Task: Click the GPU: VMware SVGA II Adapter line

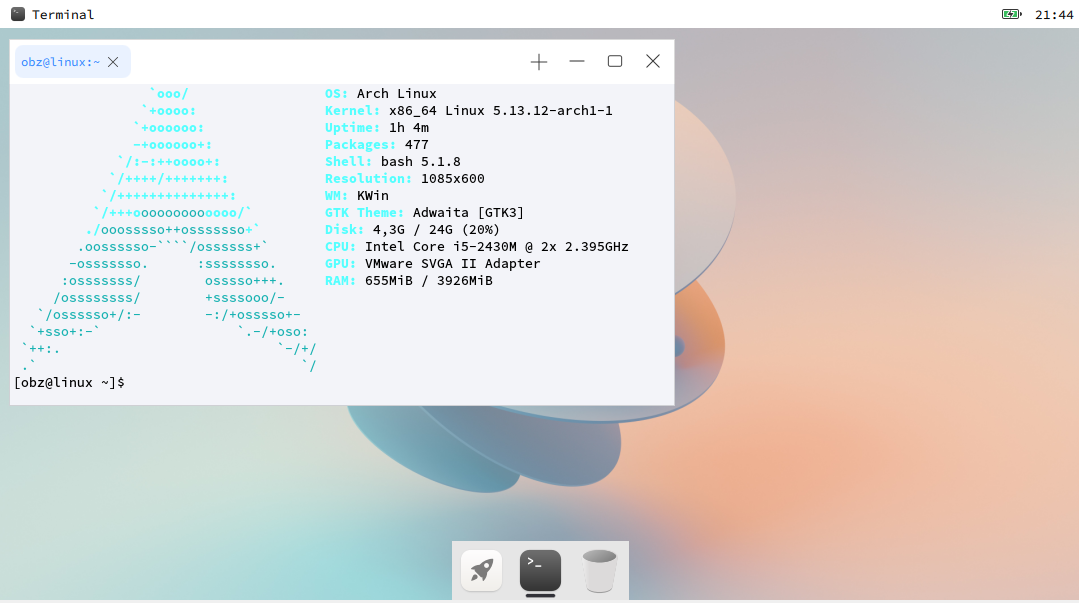Action: 433,264
